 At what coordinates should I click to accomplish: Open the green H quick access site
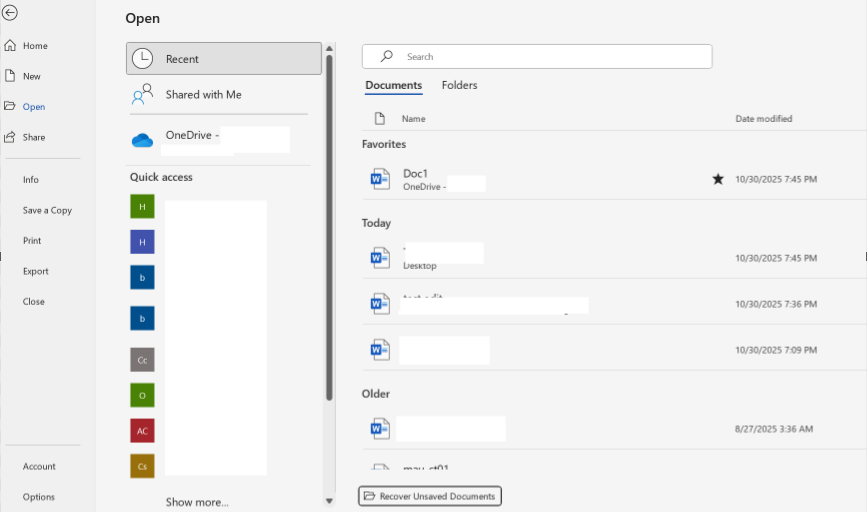click(x=142, y=207)
